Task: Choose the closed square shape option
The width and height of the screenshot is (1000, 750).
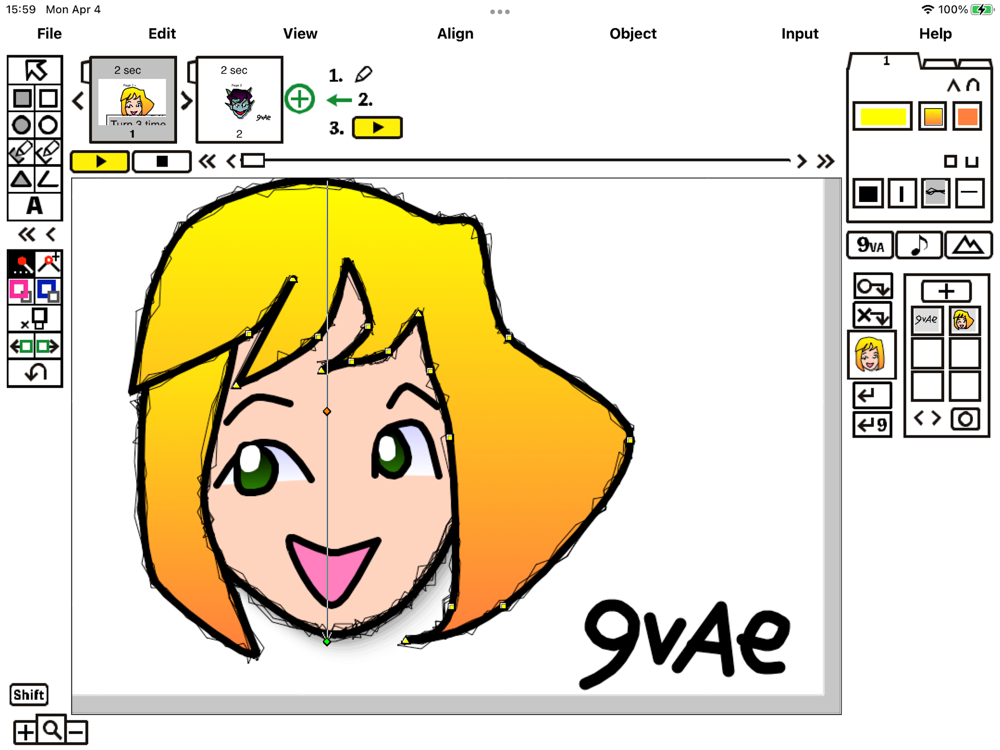Action: pyautogui.click(x=950, y=161)
